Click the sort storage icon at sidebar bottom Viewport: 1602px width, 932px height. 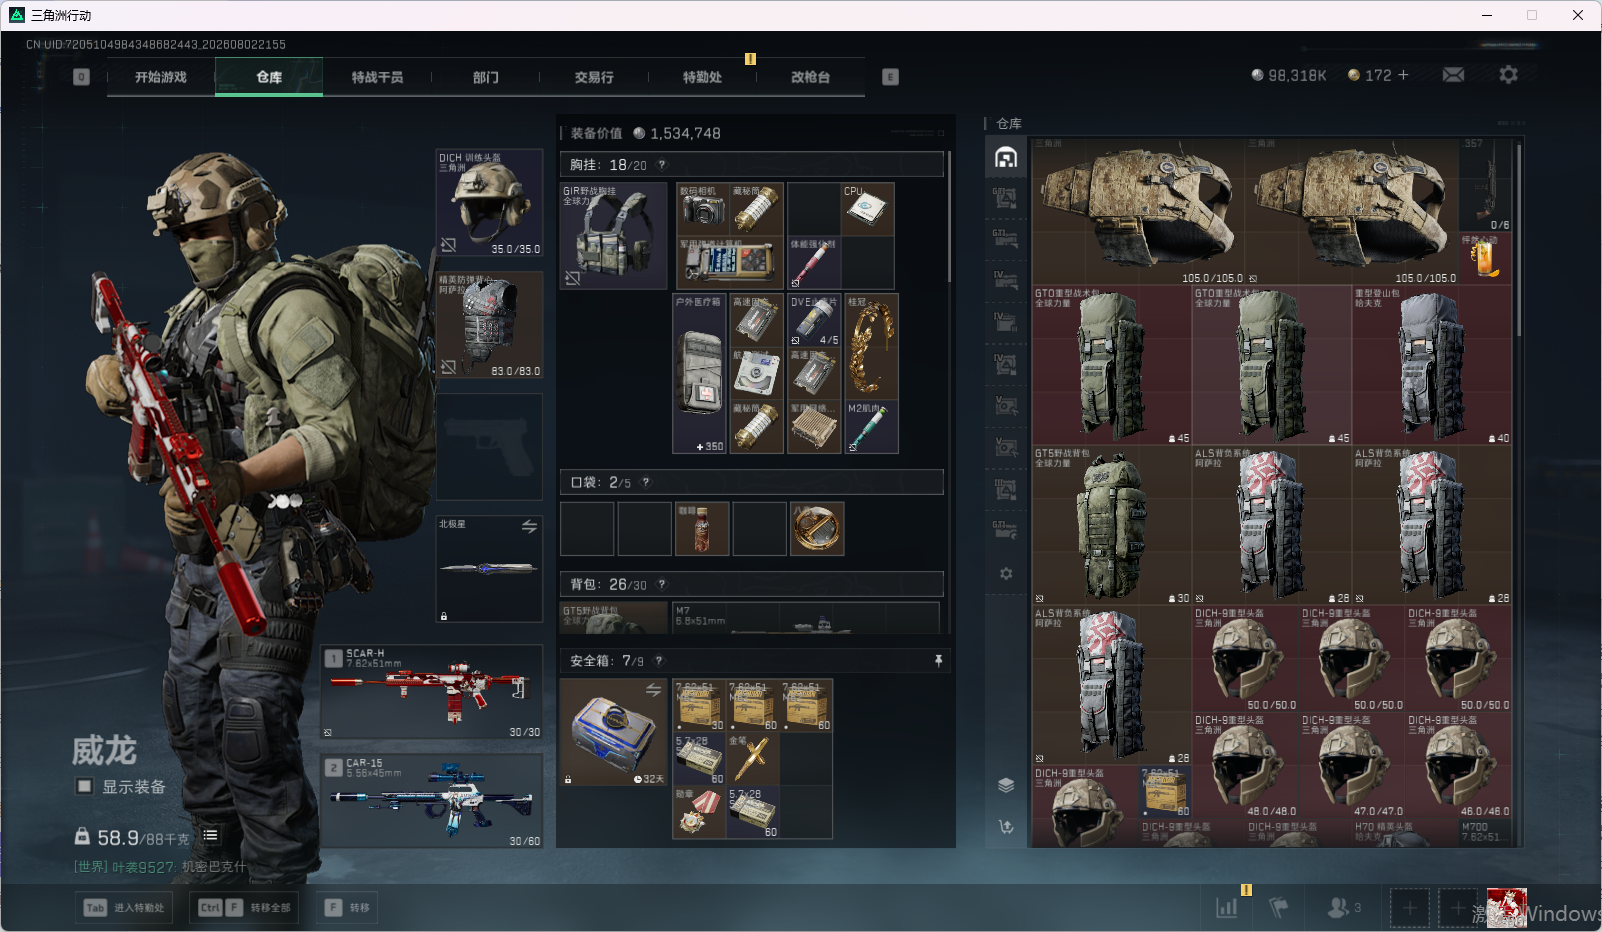(x=1006, y=826)
